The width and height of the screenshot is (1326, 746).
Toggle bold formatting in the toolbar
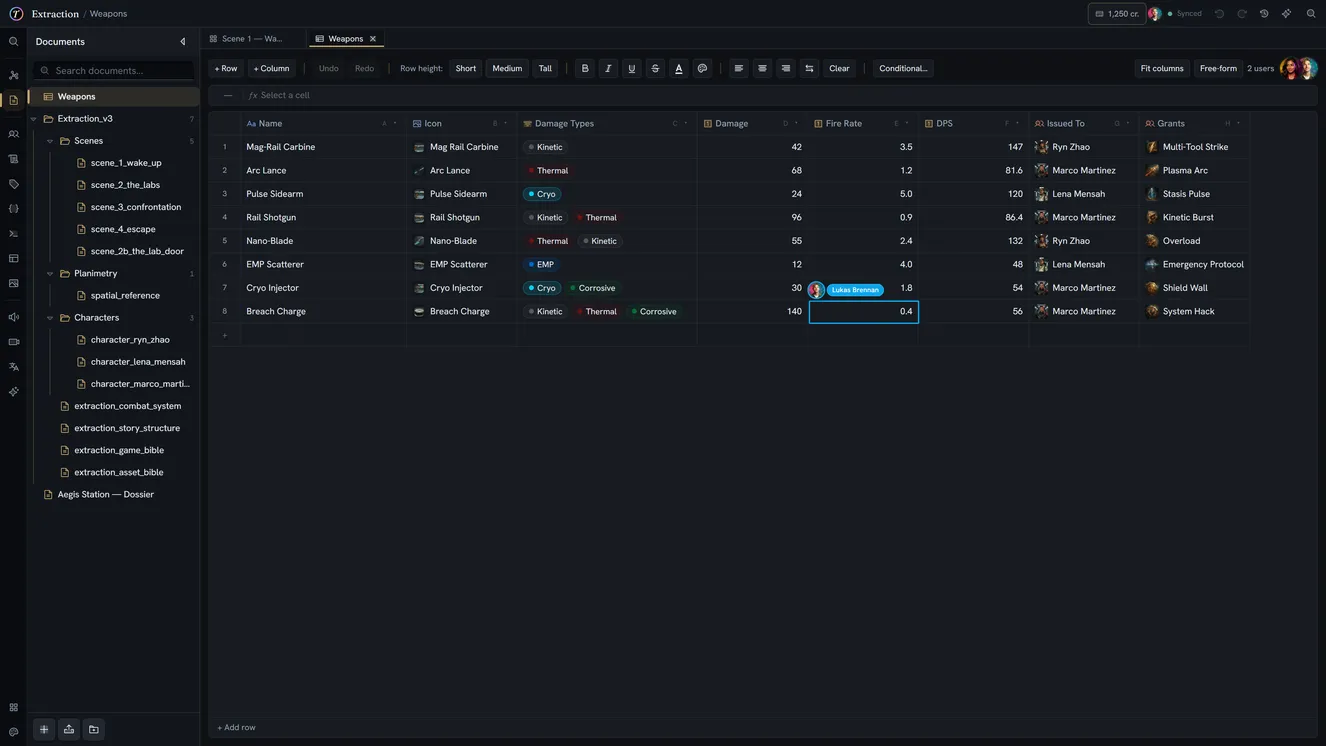(x=585, y=69)
